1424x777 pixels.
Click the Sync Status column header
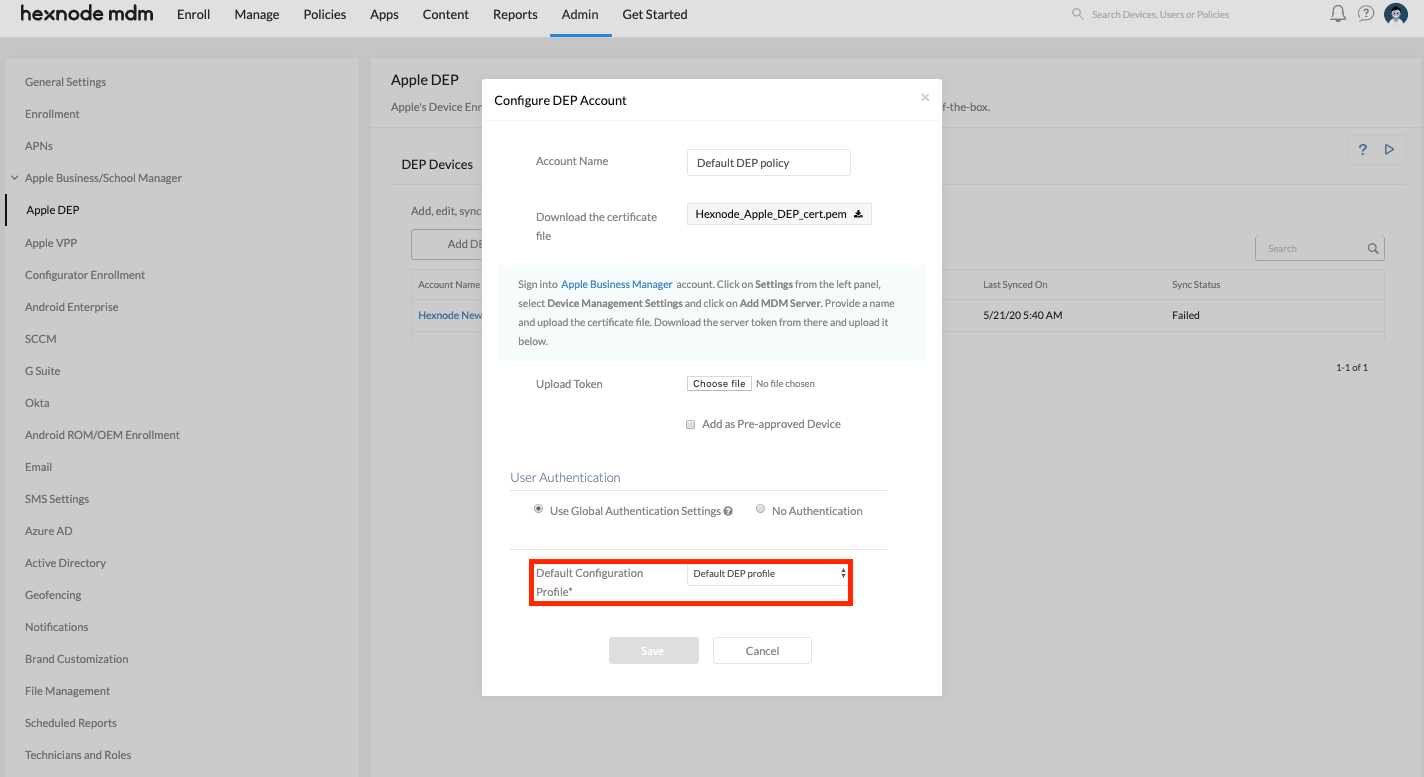coord(1196,285)
